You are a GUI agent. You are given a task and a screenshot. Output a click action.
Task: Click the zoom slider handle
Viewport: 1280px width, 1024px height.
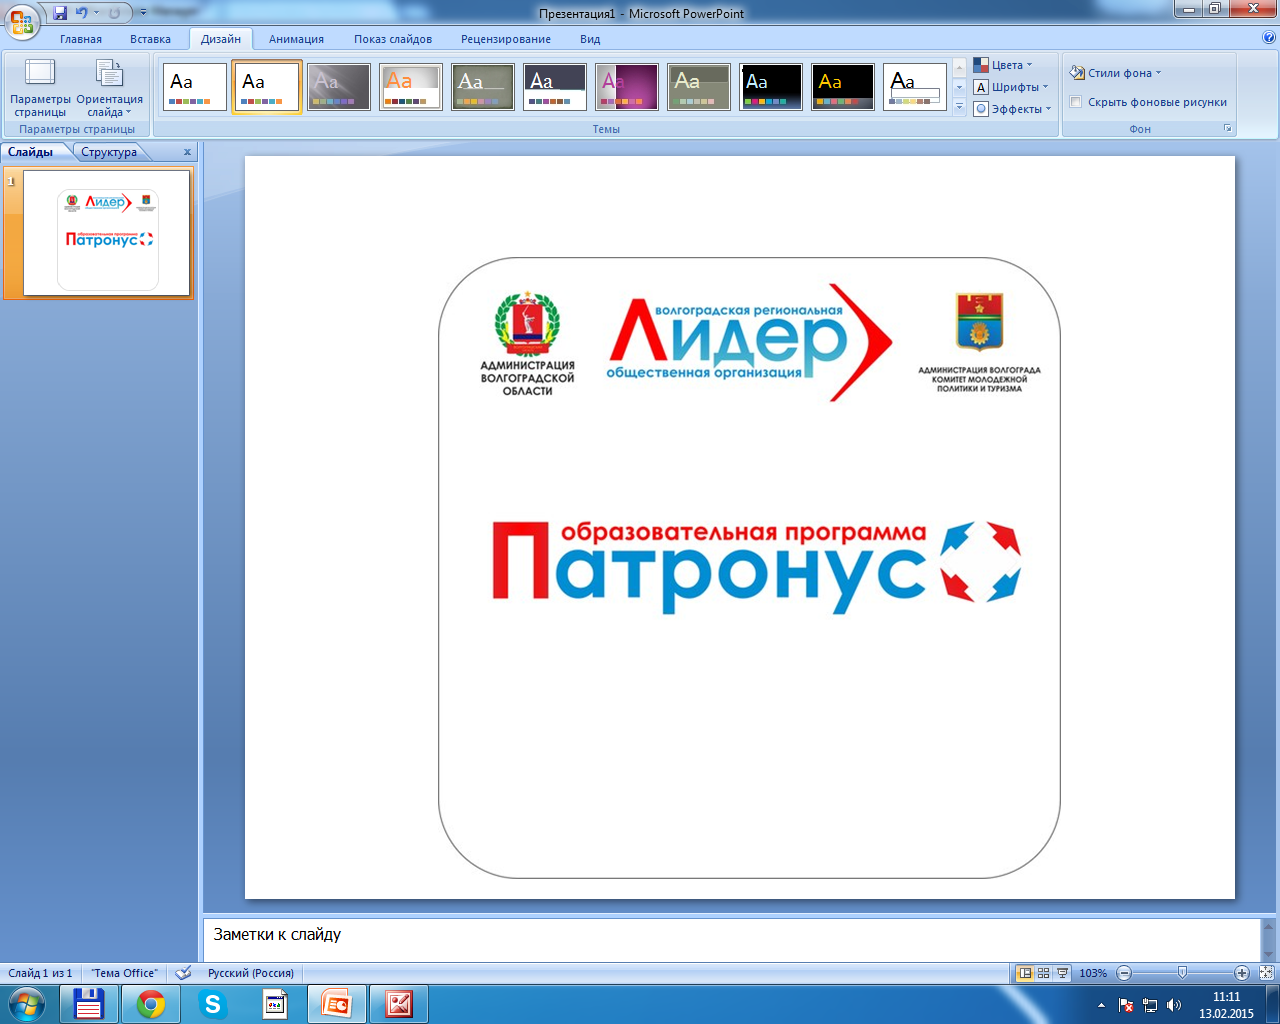point(1182,973)
